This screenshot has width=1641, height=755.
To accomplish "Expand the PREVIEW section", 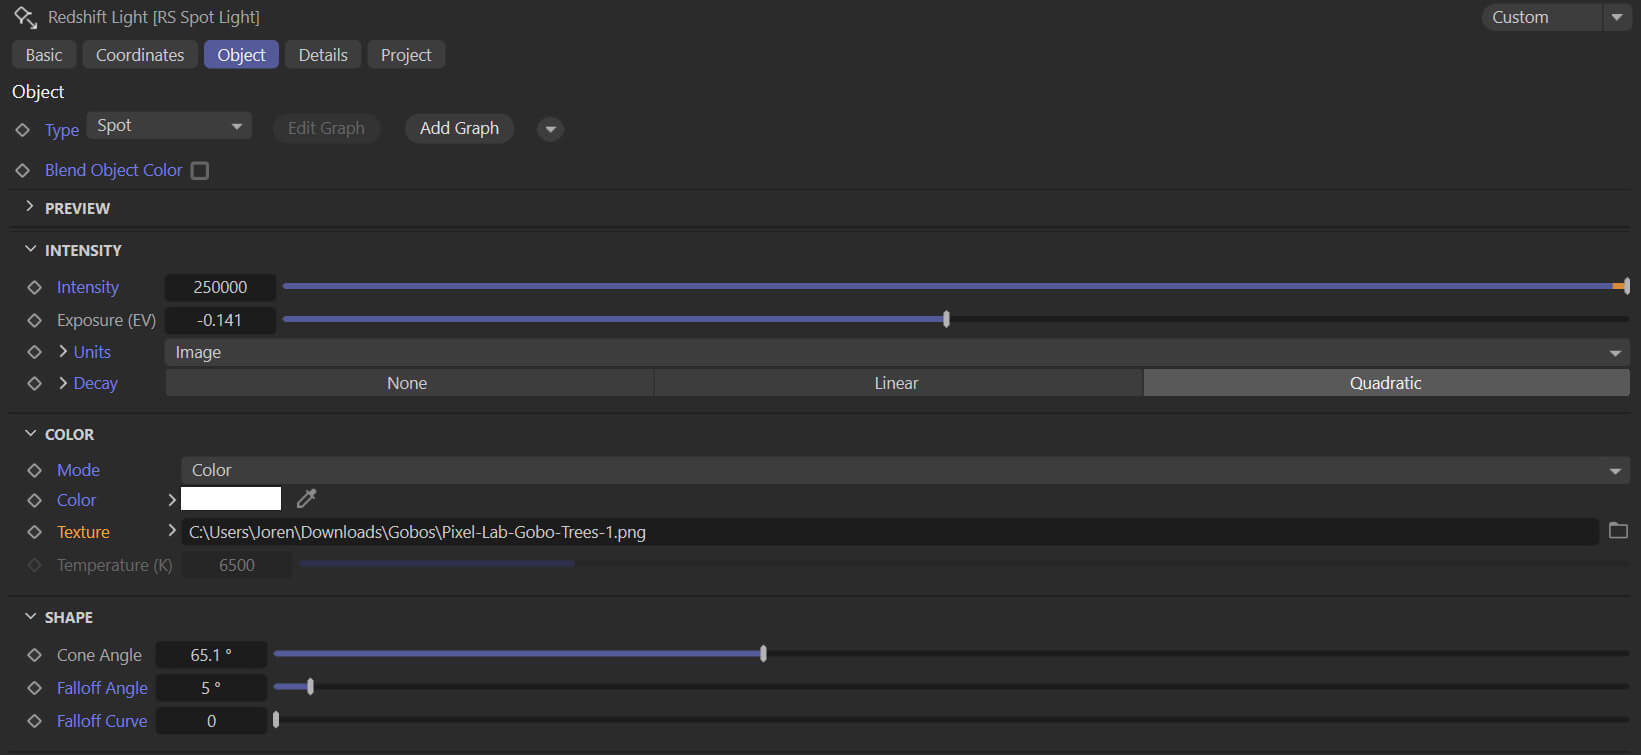I will click(x=30, y=207).
